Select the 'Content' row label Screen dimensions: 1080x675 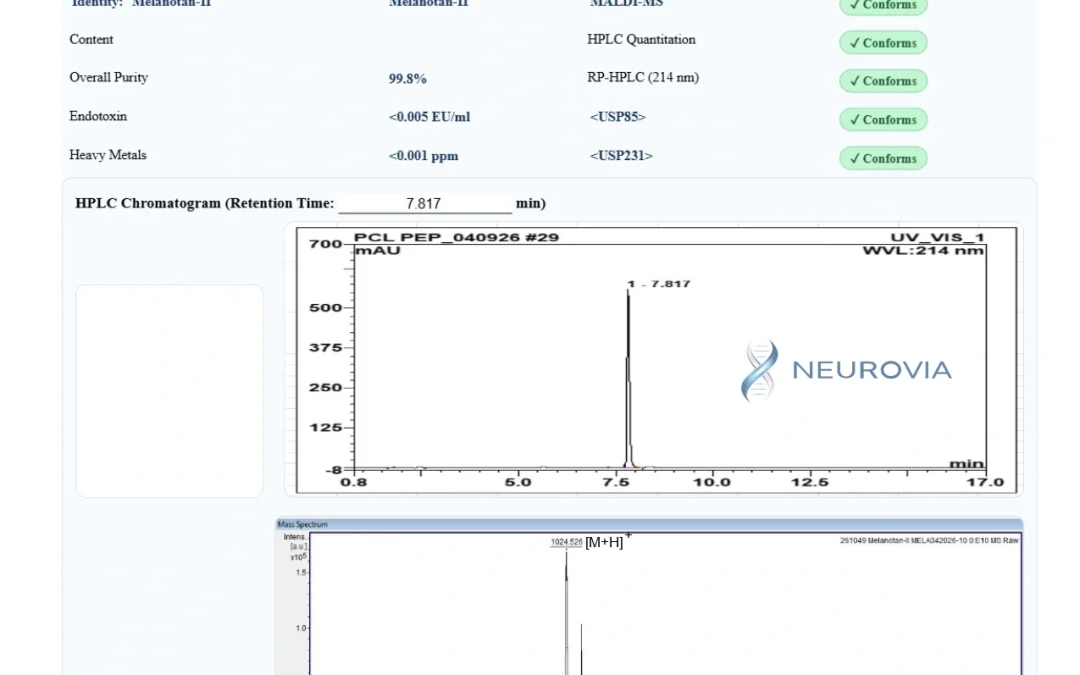91,39
